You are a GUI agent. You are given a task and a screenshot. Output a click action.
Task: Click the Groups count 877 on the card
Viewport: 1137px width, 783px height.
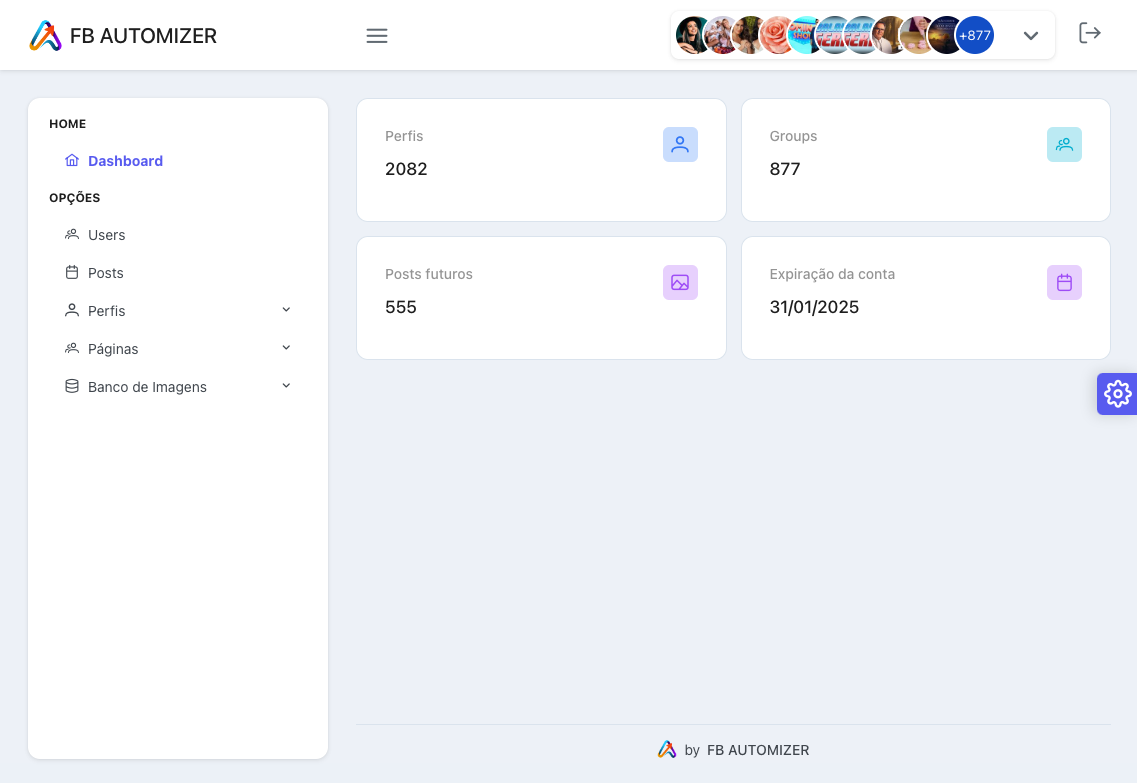785,169
